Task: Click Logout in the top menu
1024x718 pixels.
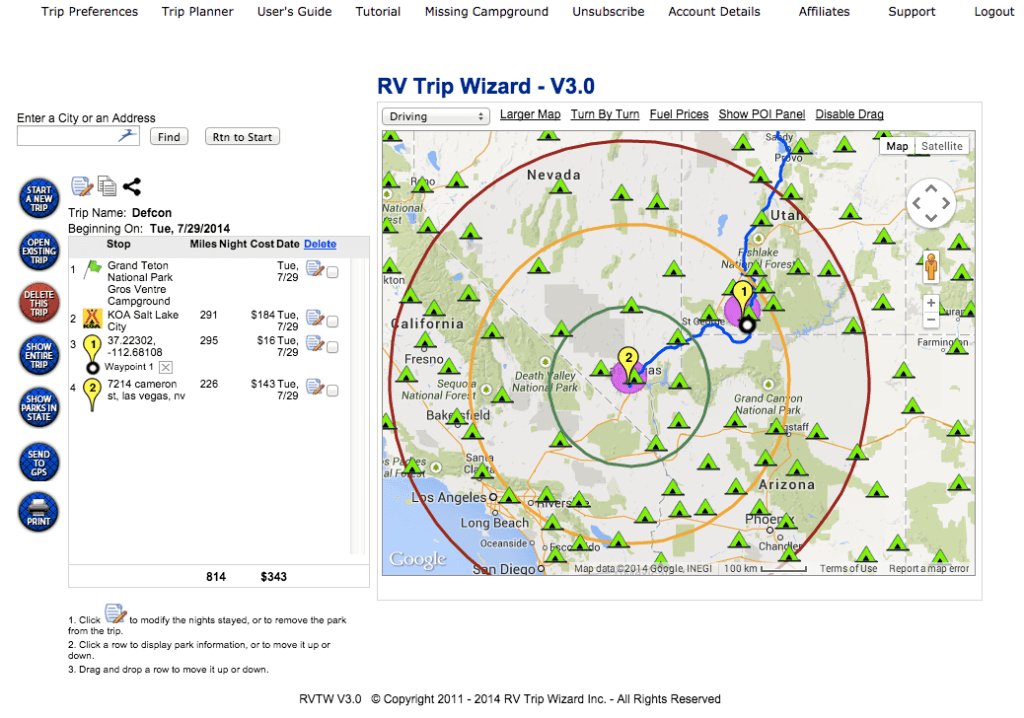Action: click(x=994, y=12)
